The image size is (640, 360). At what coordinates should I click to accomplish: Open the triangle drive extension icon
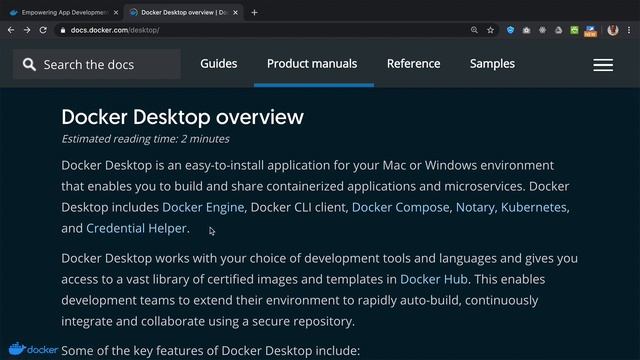pyautogui.click(x=558, y=30)
